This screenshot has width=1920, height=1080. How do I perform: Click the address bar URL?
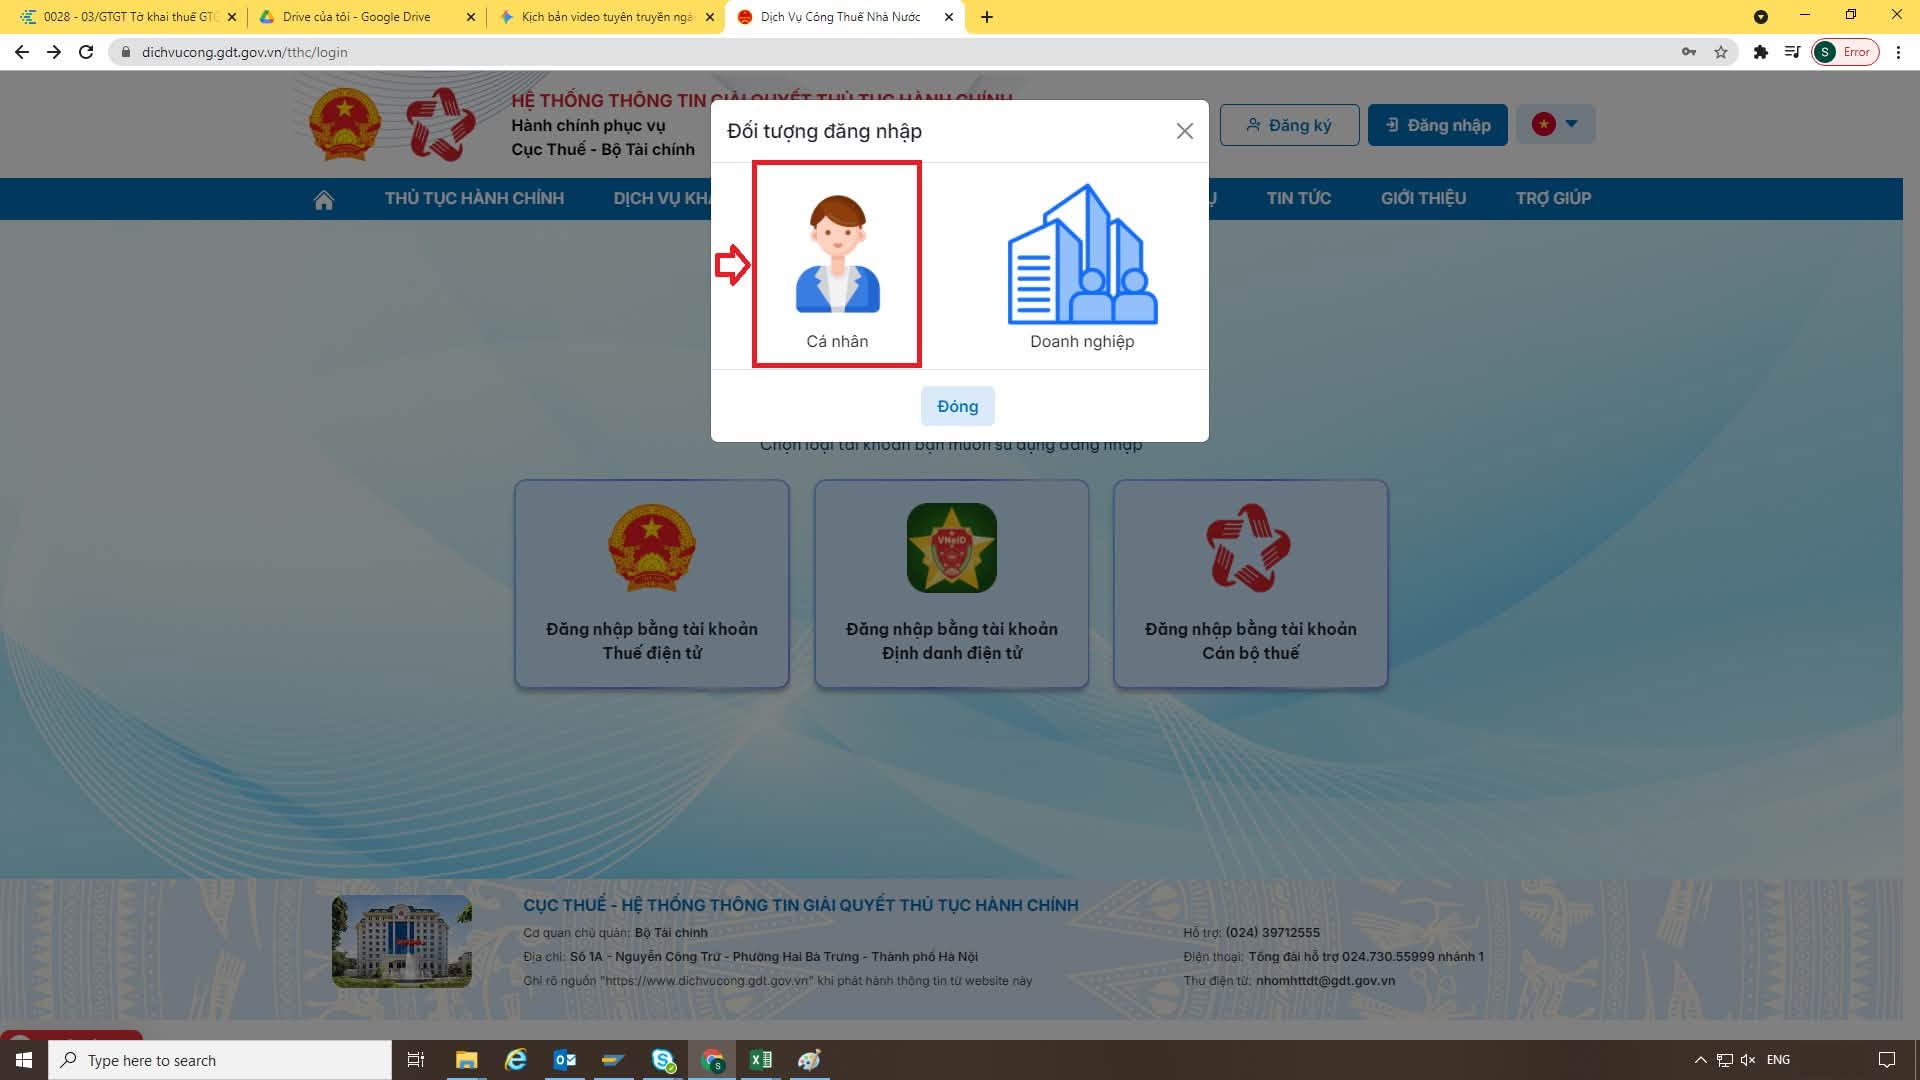(245, 52)
